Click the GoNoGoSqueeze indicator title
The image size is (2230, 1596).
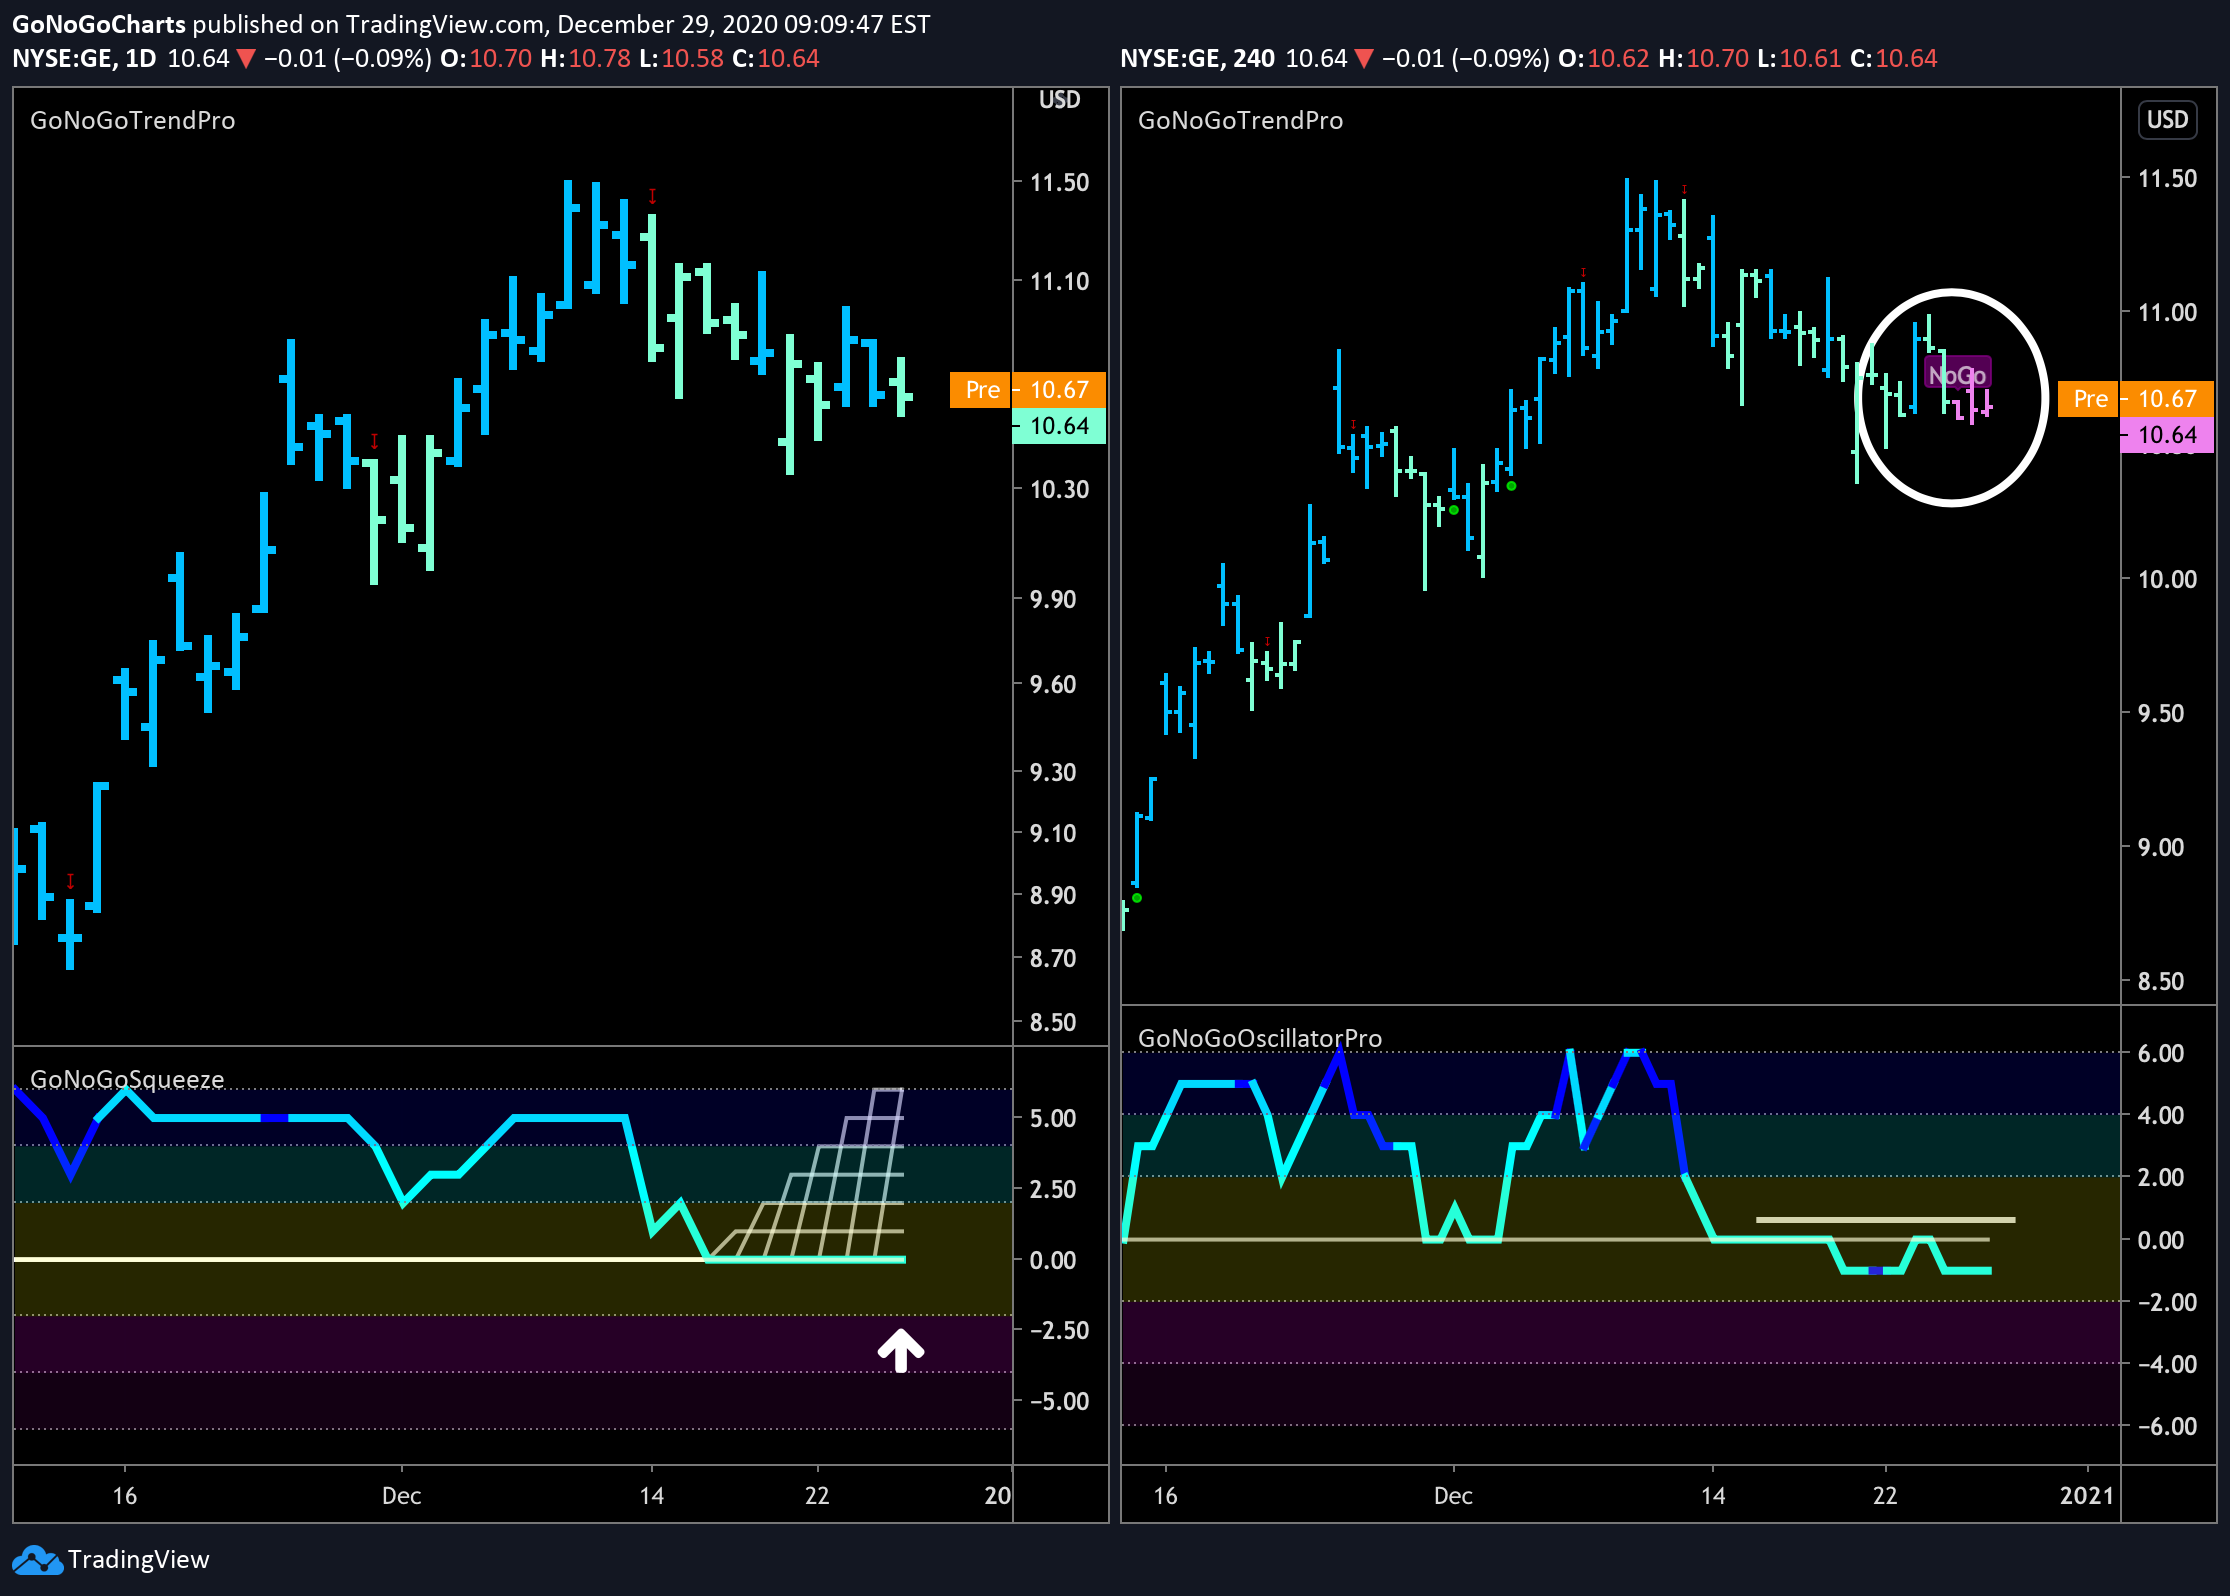click(x=127, y=1079)
